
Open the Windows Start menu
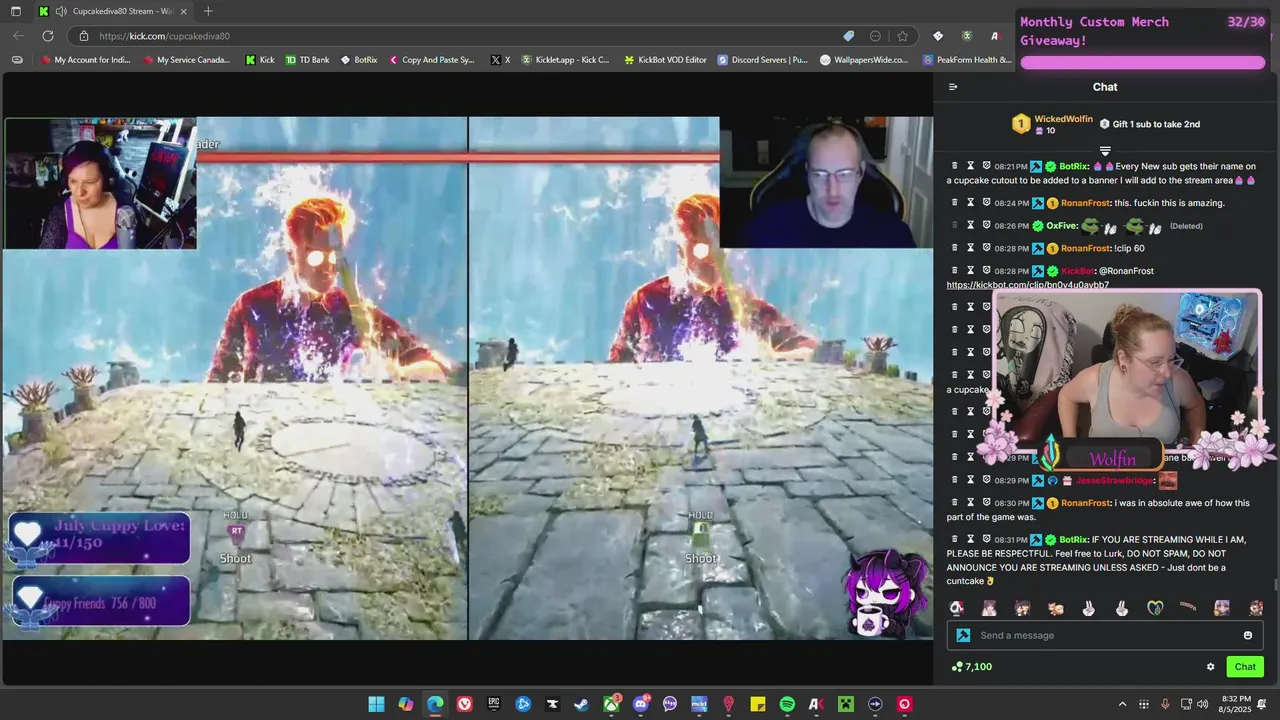376,704
